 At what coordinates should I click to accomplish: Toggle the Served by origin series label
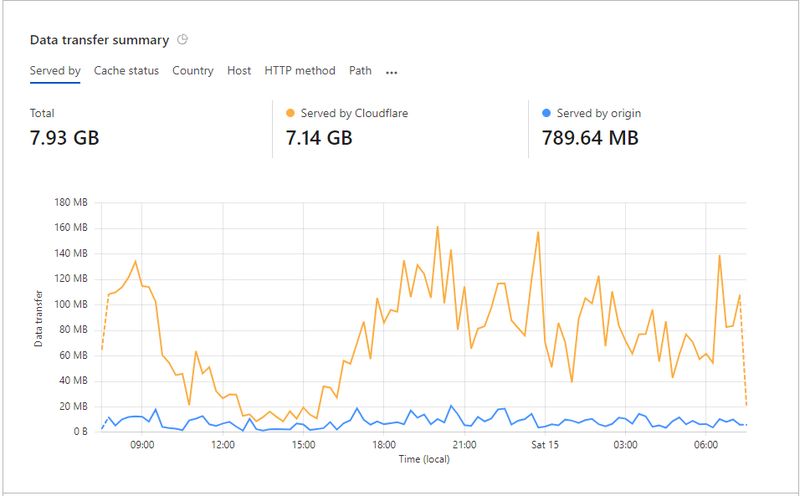(599, 113)
